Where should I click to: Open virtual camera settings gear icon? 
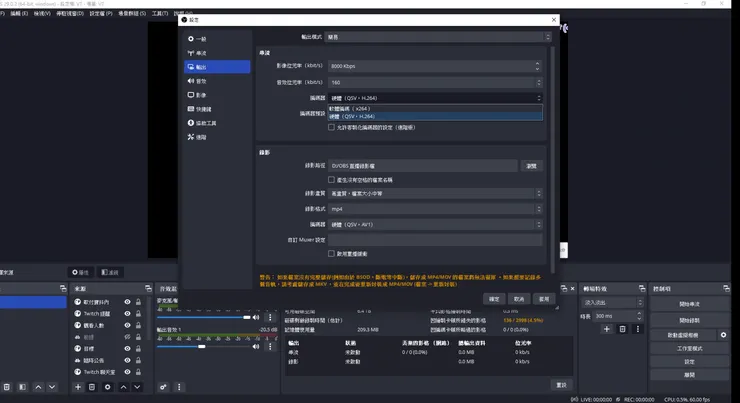point(723,335)
